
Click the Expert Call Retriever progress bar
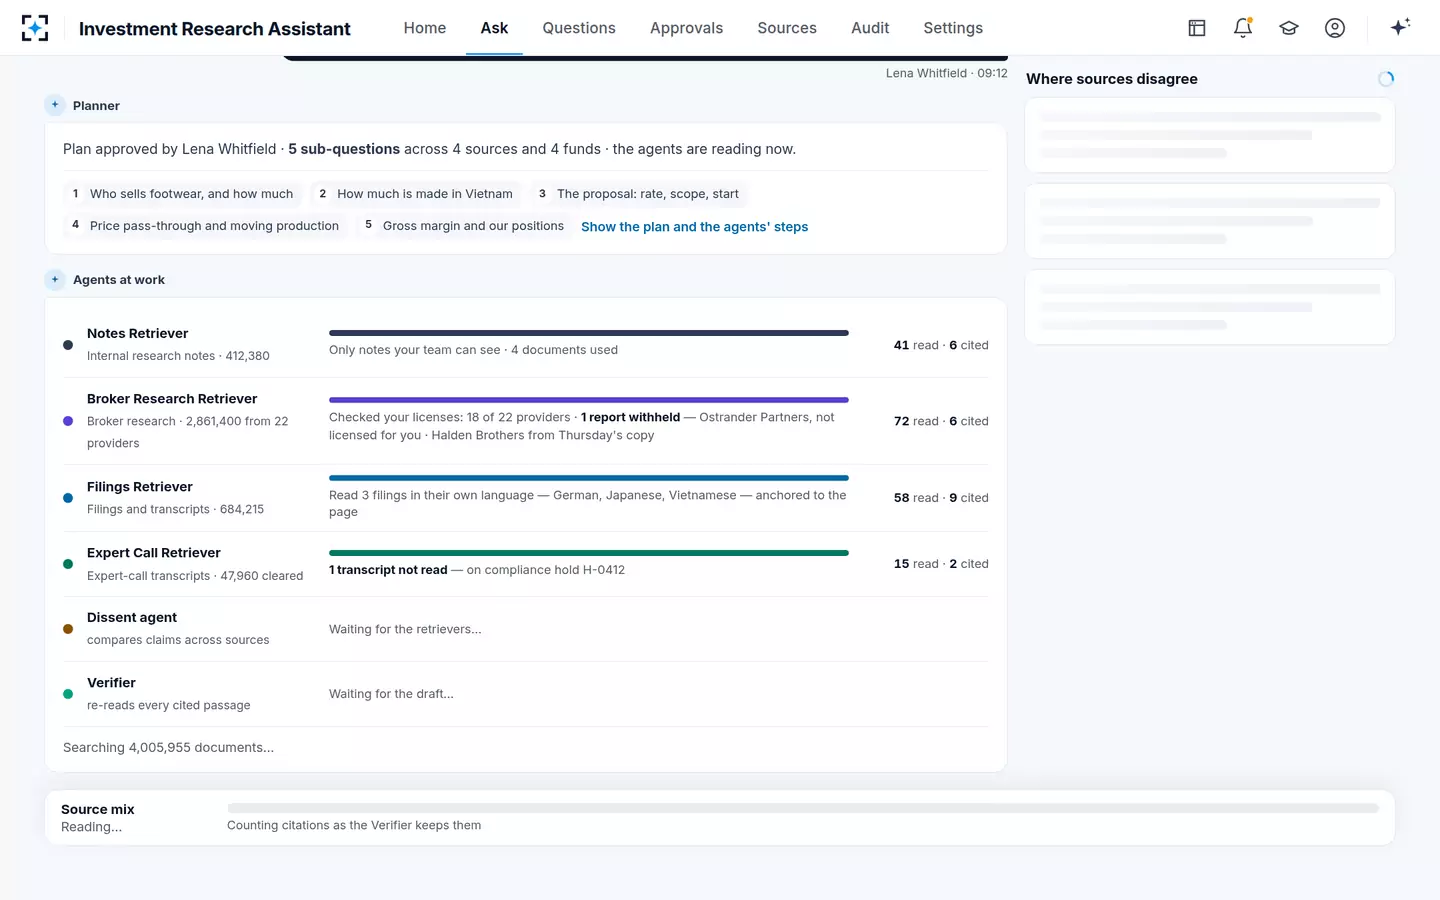(589, 553)
